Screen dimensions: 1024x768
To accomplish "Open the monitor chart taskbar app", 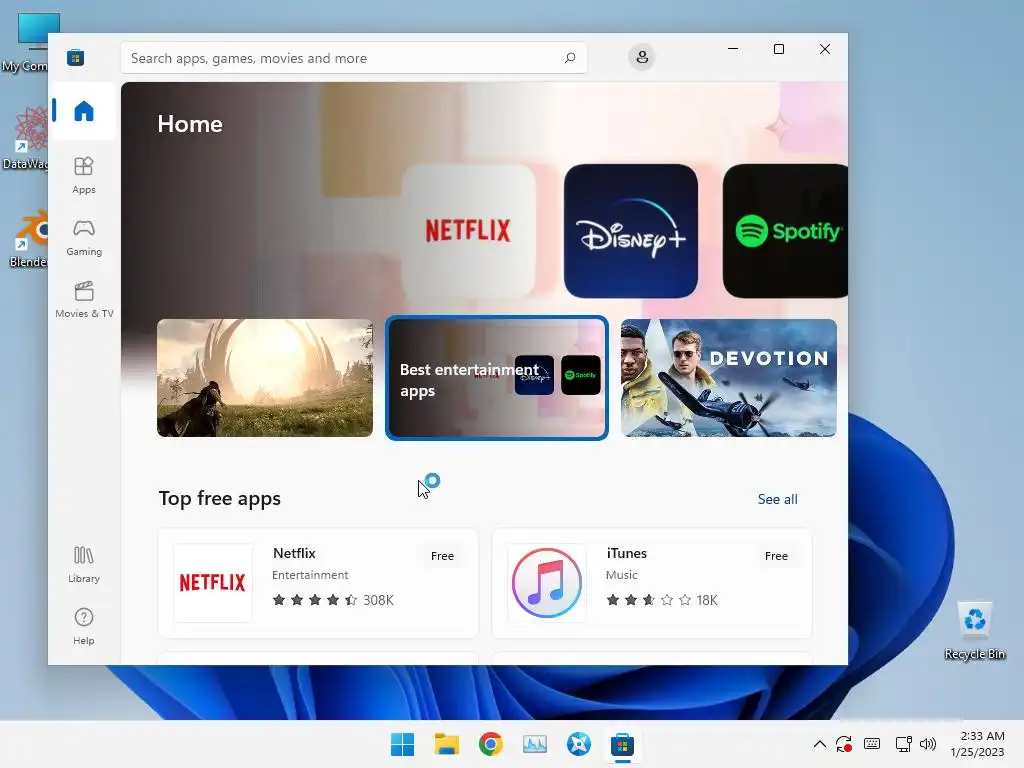I will click(535, 744).
